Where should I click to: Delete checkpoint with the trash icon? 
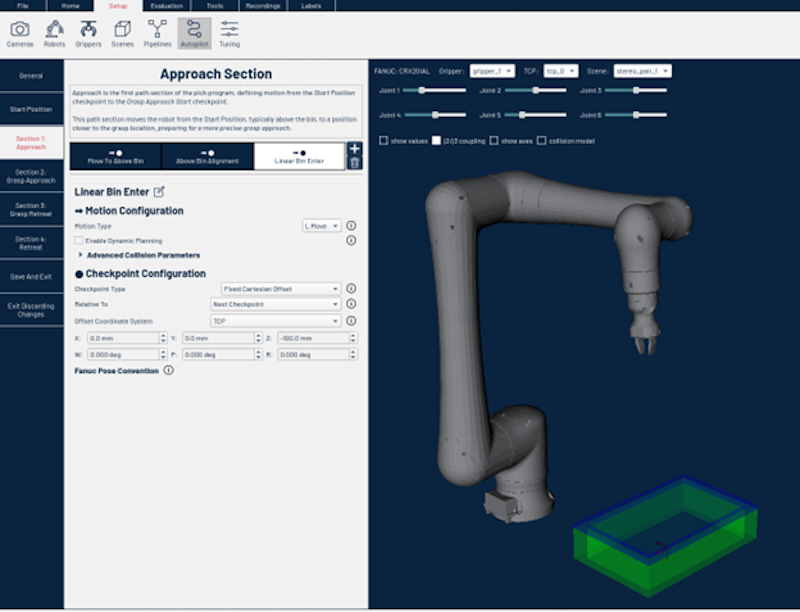click(x=354, y=163)
